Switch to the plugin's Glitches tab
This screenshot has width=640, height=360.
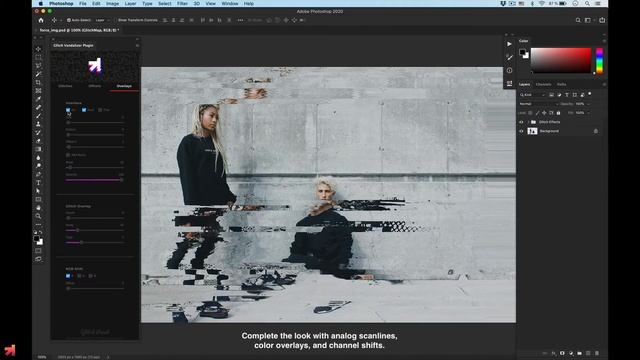[65, 86]
